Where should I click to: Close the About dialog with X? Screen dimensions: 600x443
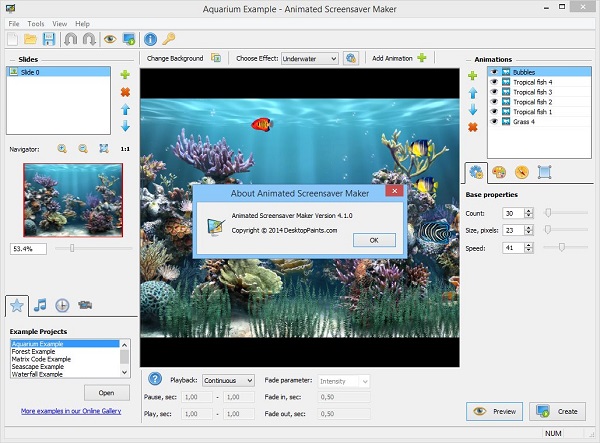tap(394, 190)
